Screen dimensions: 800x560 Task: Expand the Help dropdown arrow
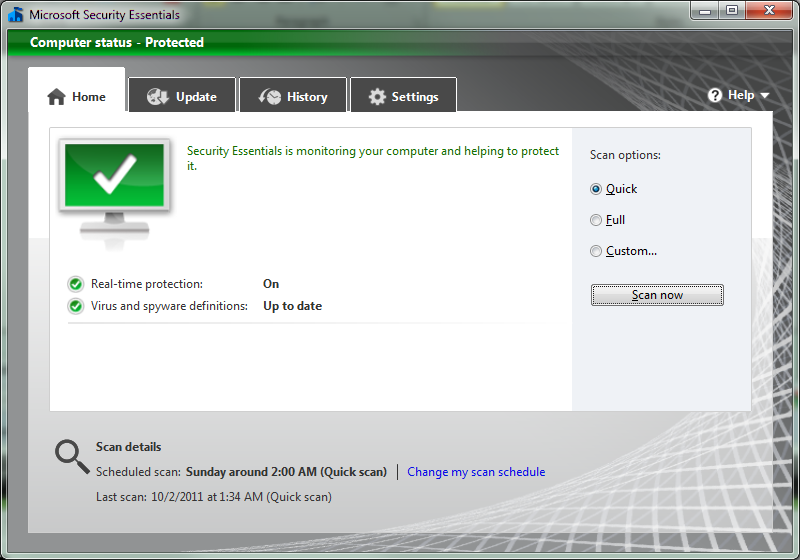(x=764, y=95)
